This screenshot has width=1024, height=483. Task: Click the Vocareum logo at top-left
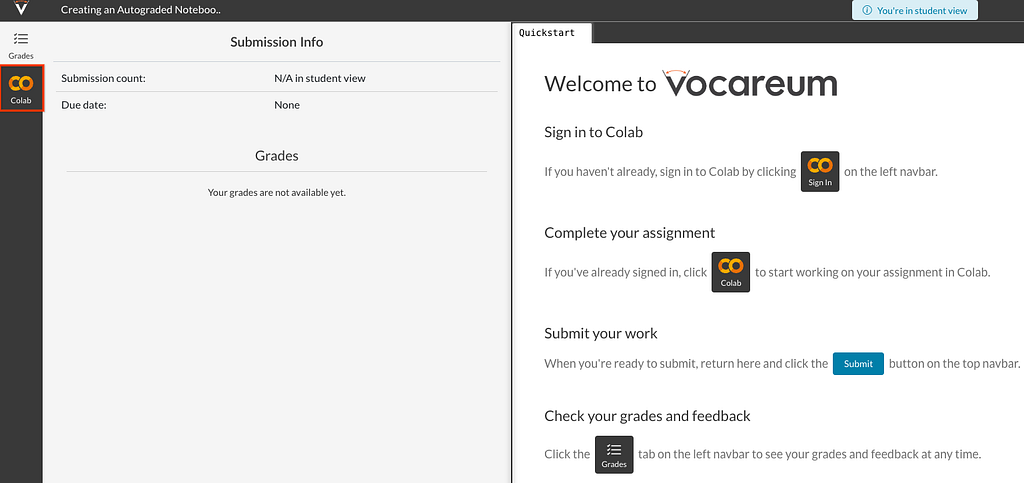click(x=22, y=8)
